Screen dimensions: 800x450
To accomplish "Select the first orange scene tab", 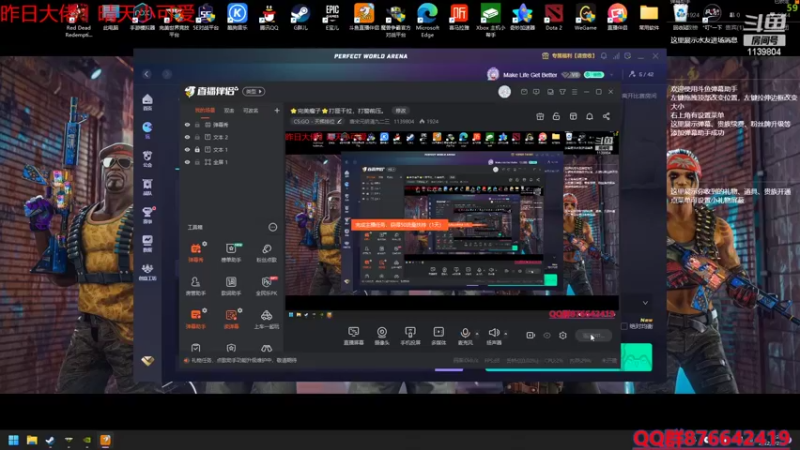I will (x=205, y=110).
